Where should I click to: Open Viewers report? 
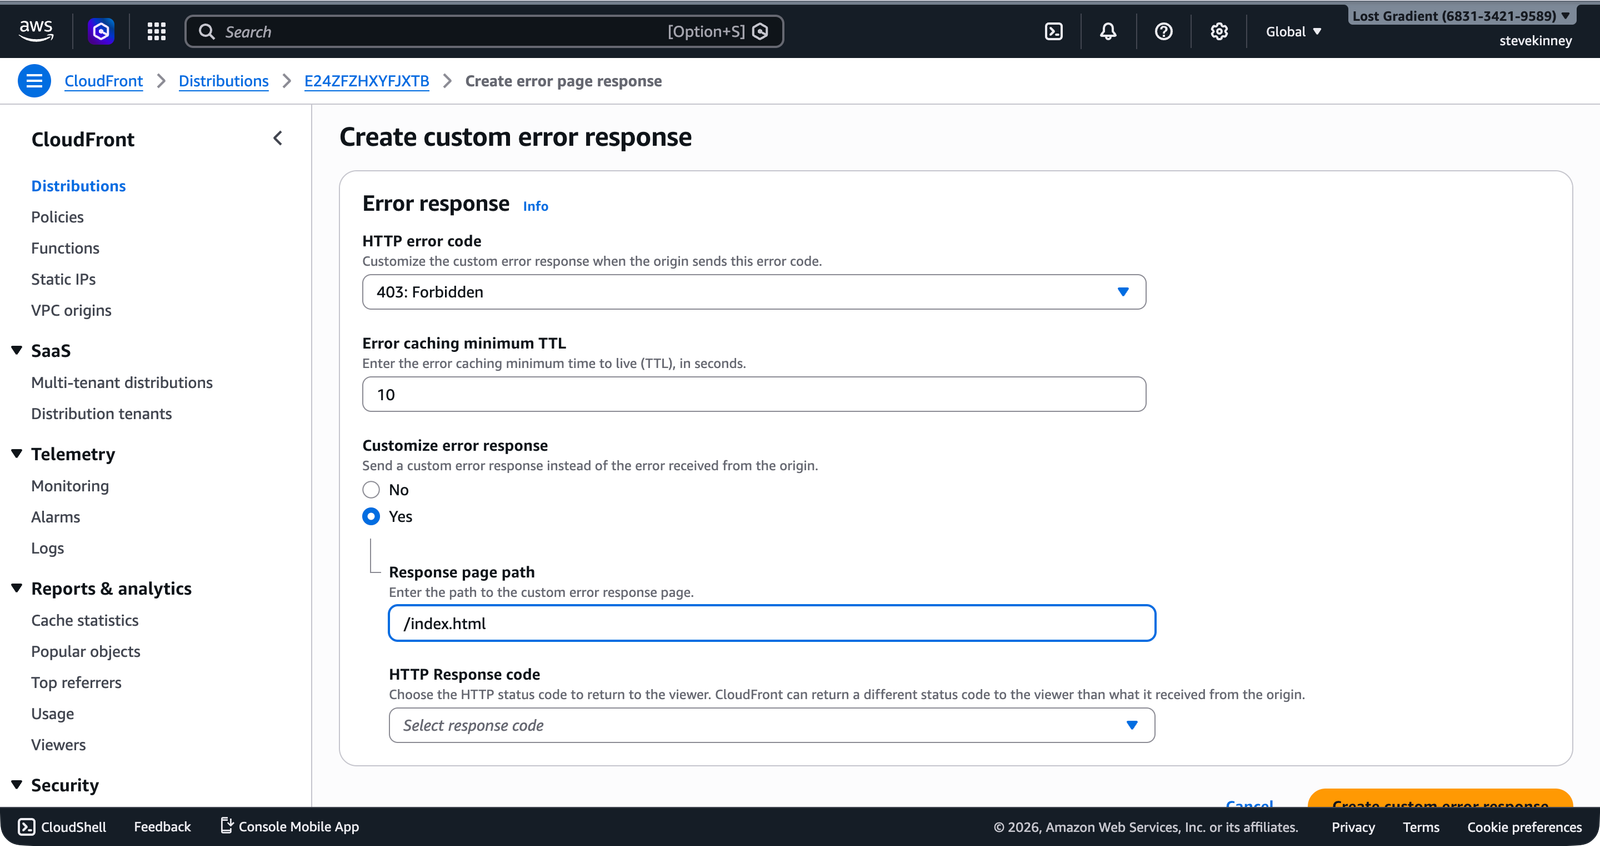[58, 745]
